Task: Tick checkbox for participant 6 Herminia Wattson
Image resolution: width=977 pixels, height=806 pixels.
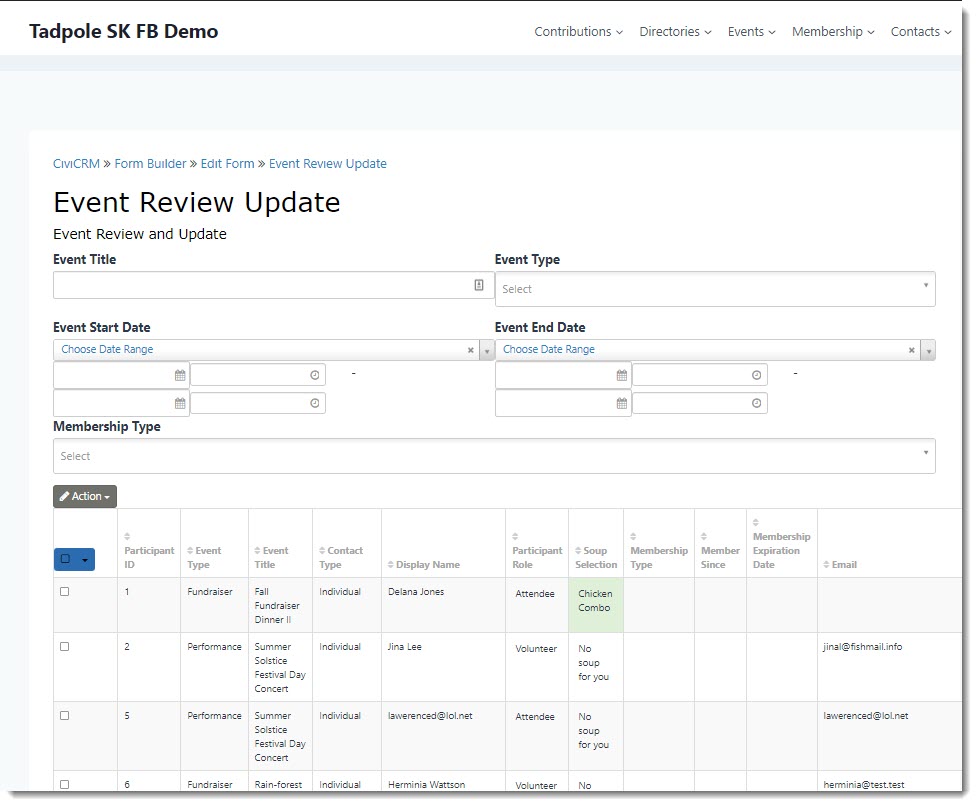Action: pyautogui.click(x=65, y=784)
